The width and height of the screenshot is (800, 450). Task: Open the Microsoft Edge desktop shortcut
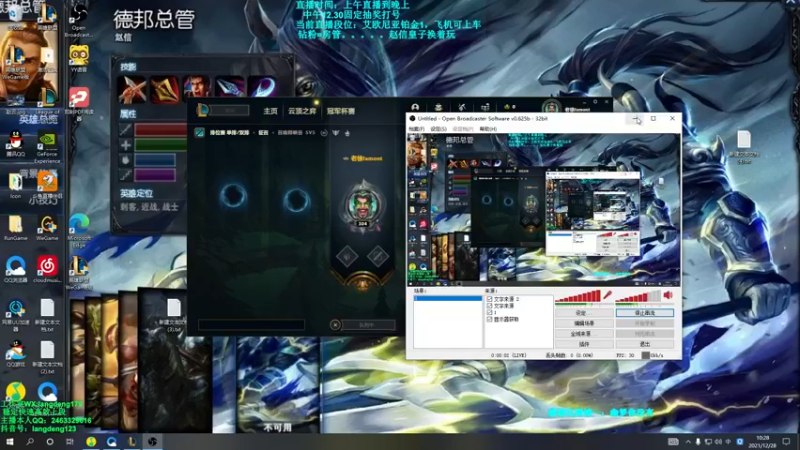pyautogui.click(x=79, y=231)
